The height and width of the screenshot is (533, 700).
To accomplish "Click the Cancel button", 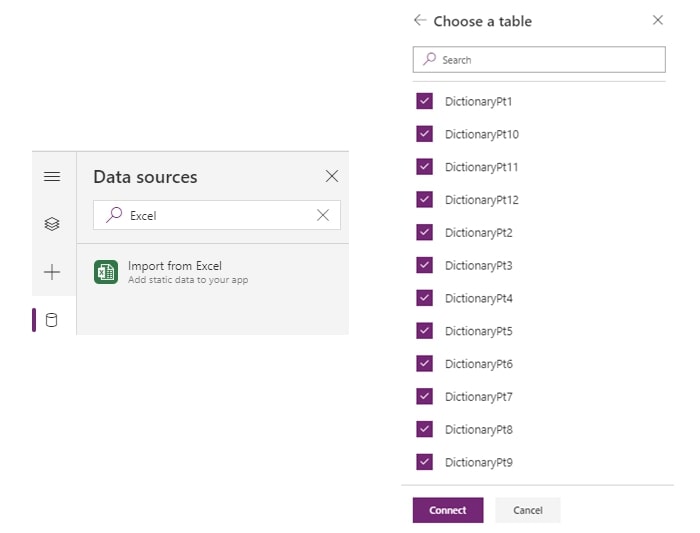I will [528, 510].
